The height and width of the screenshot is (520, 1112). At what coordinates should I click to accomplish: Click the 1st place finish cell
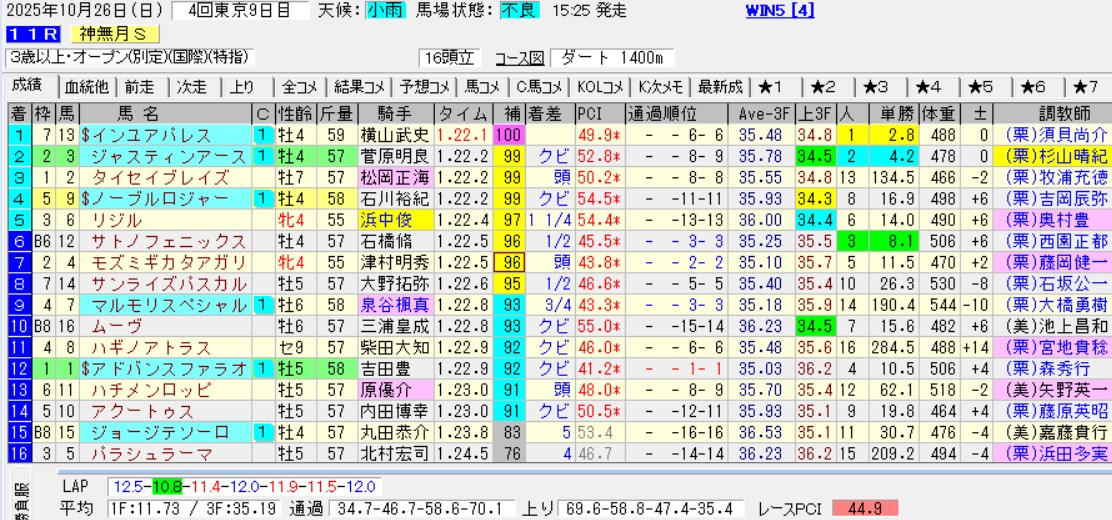pos(18,135)
